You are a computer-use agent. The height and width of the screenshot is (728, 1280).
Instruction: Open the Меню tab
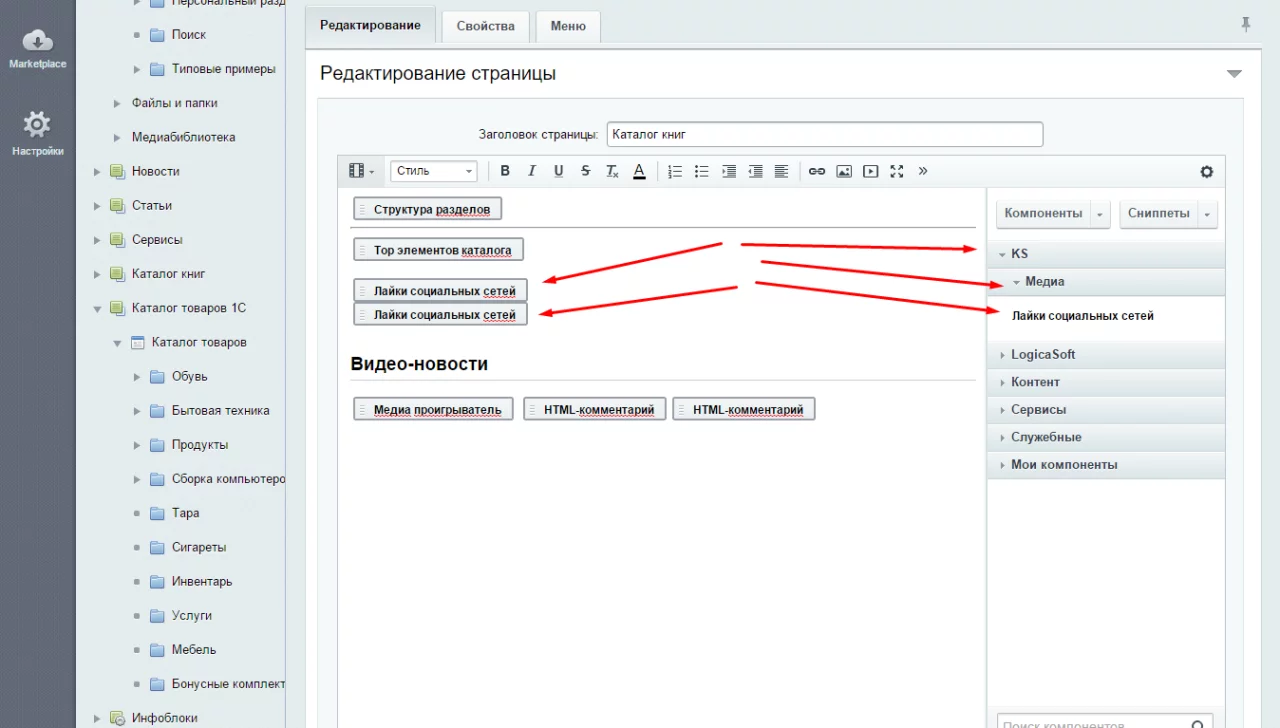point(568,26)
